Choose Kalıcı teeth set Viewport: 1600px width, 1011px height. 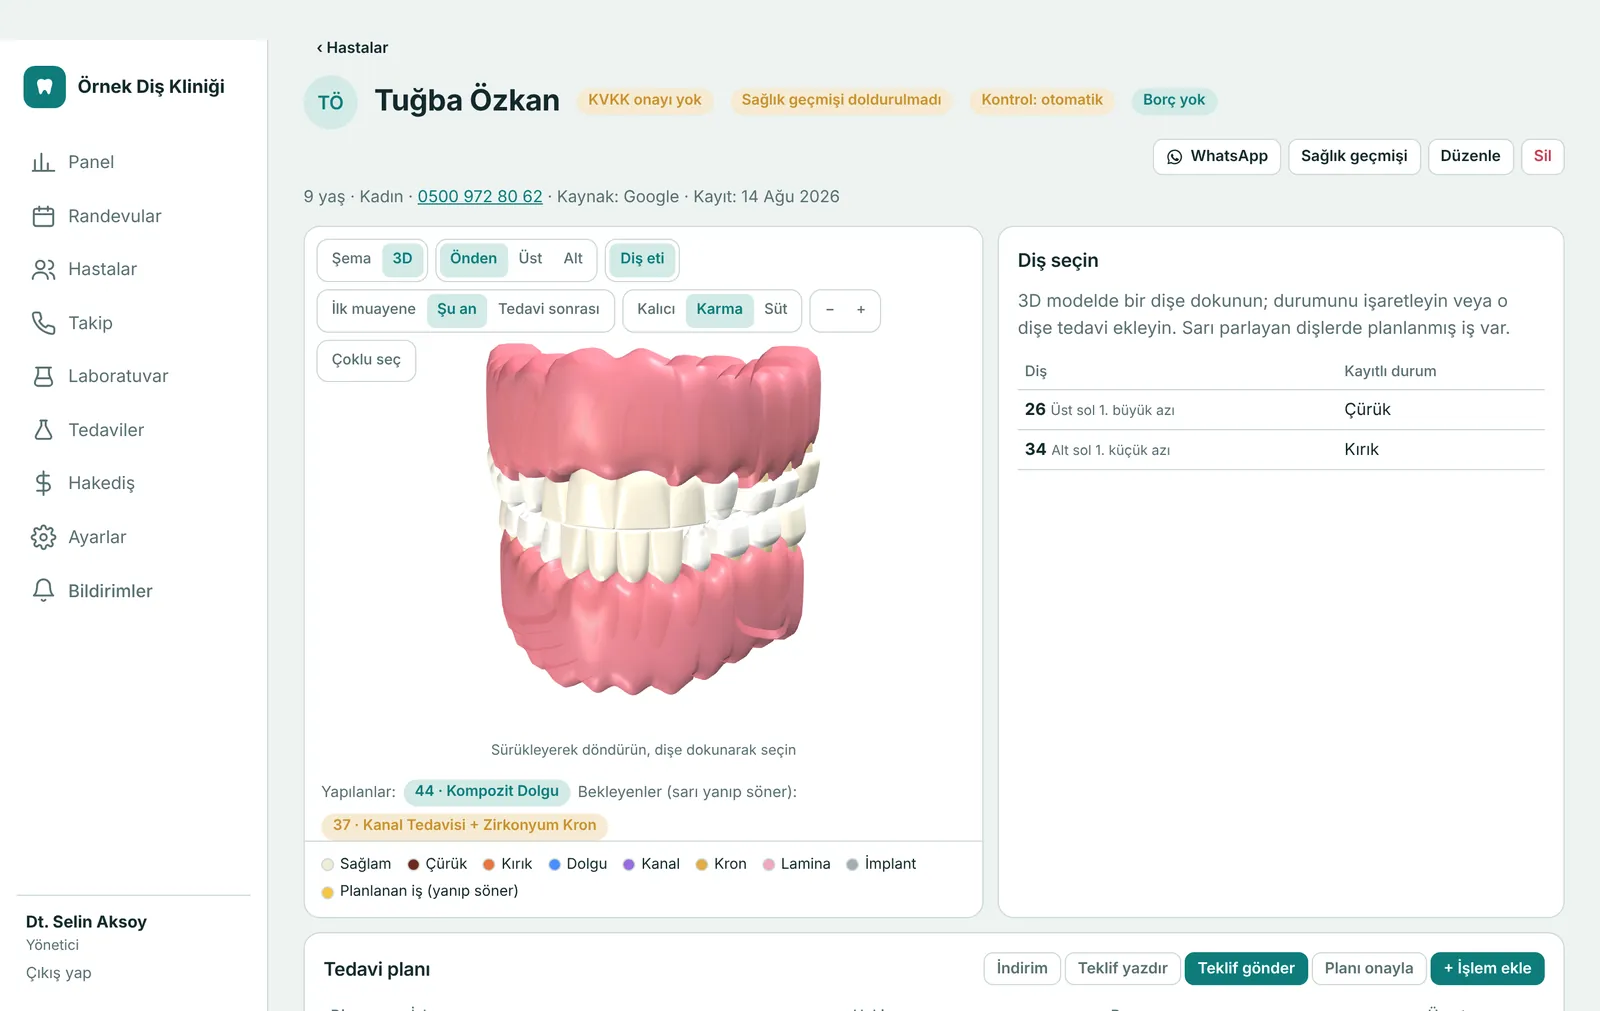pos(656,310)
